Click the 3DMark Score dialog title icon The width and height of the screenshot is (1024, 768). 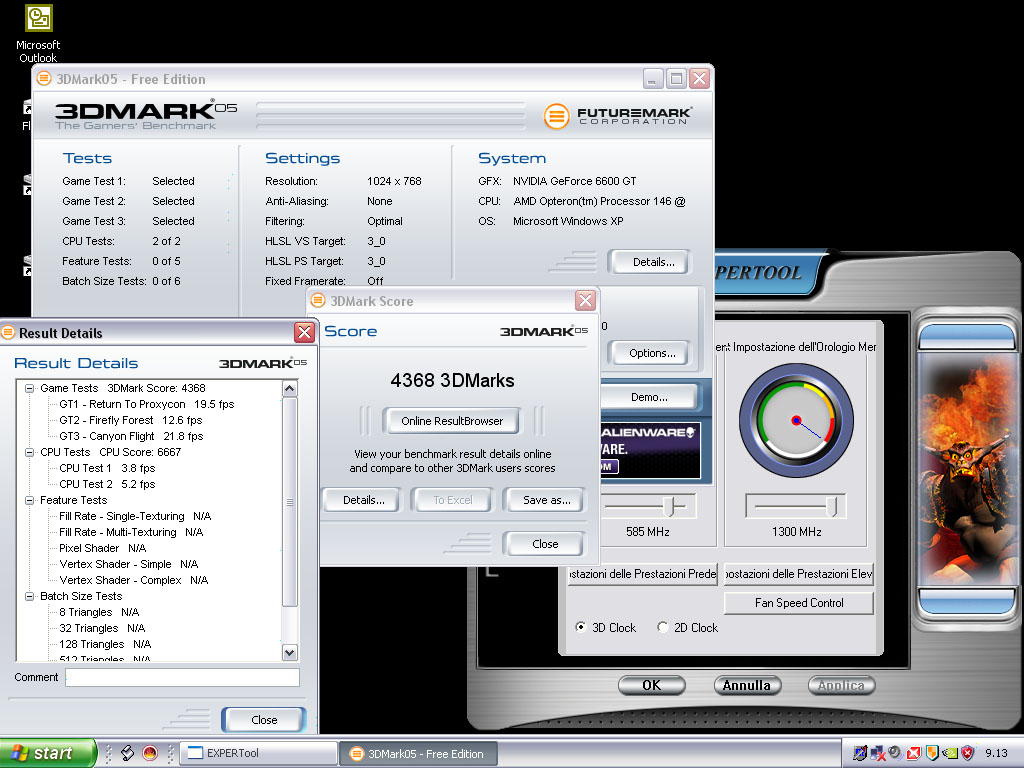(318, 300)
